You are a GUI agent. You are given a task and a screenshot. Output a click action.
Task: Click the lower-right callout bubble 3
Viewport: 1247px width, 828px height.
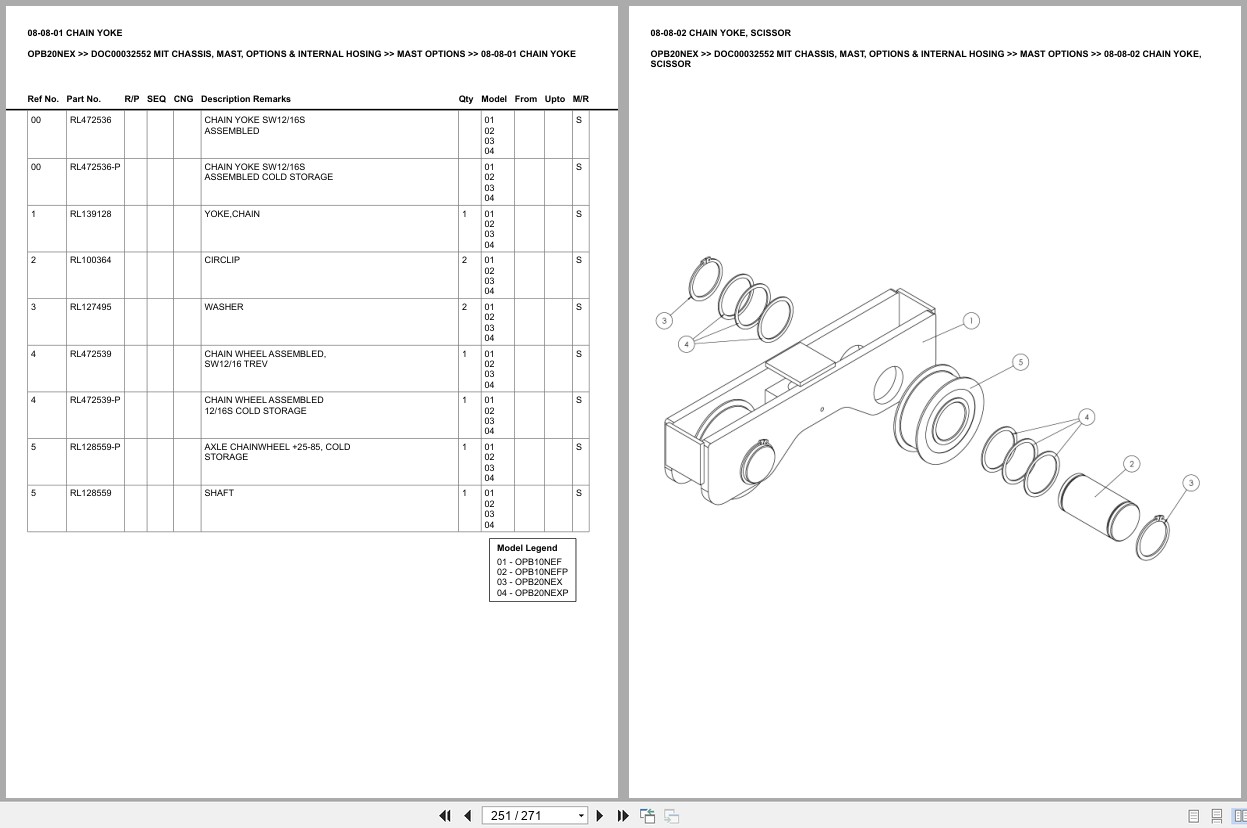[1190, 483]
